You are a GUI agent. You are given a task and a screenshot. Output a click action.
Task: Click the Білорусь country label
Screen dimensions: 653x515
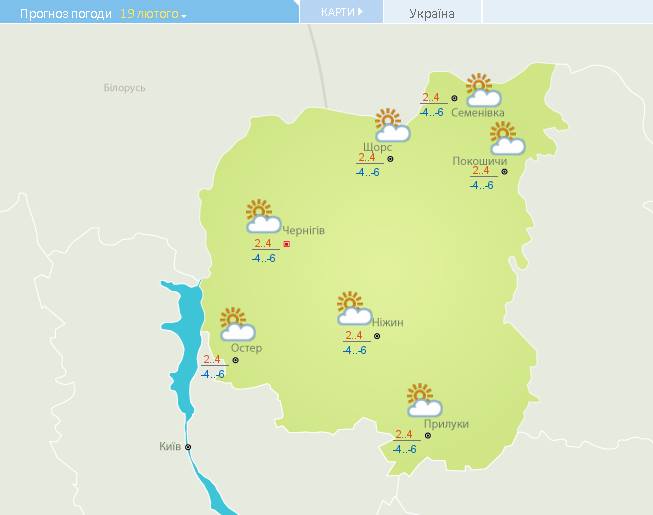point(125,88)
